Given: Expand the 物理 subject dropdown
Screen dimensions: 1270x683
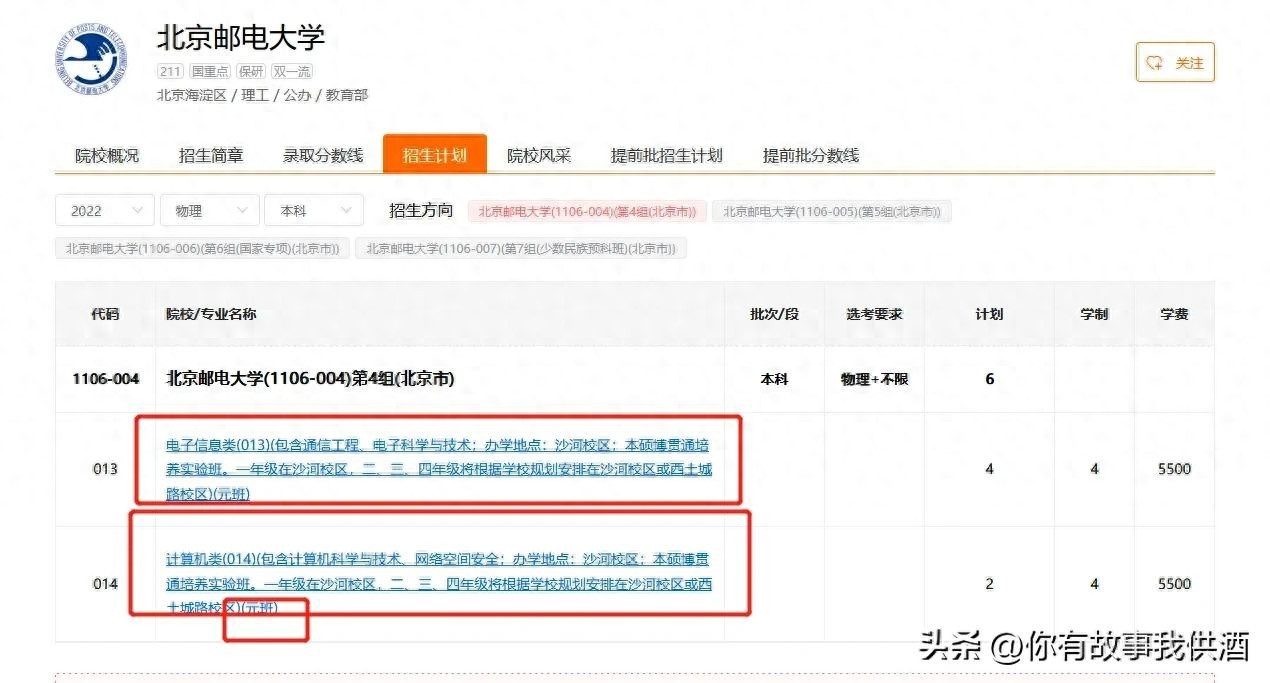Looking at the screenshot, I should click(x=209, y=211).
